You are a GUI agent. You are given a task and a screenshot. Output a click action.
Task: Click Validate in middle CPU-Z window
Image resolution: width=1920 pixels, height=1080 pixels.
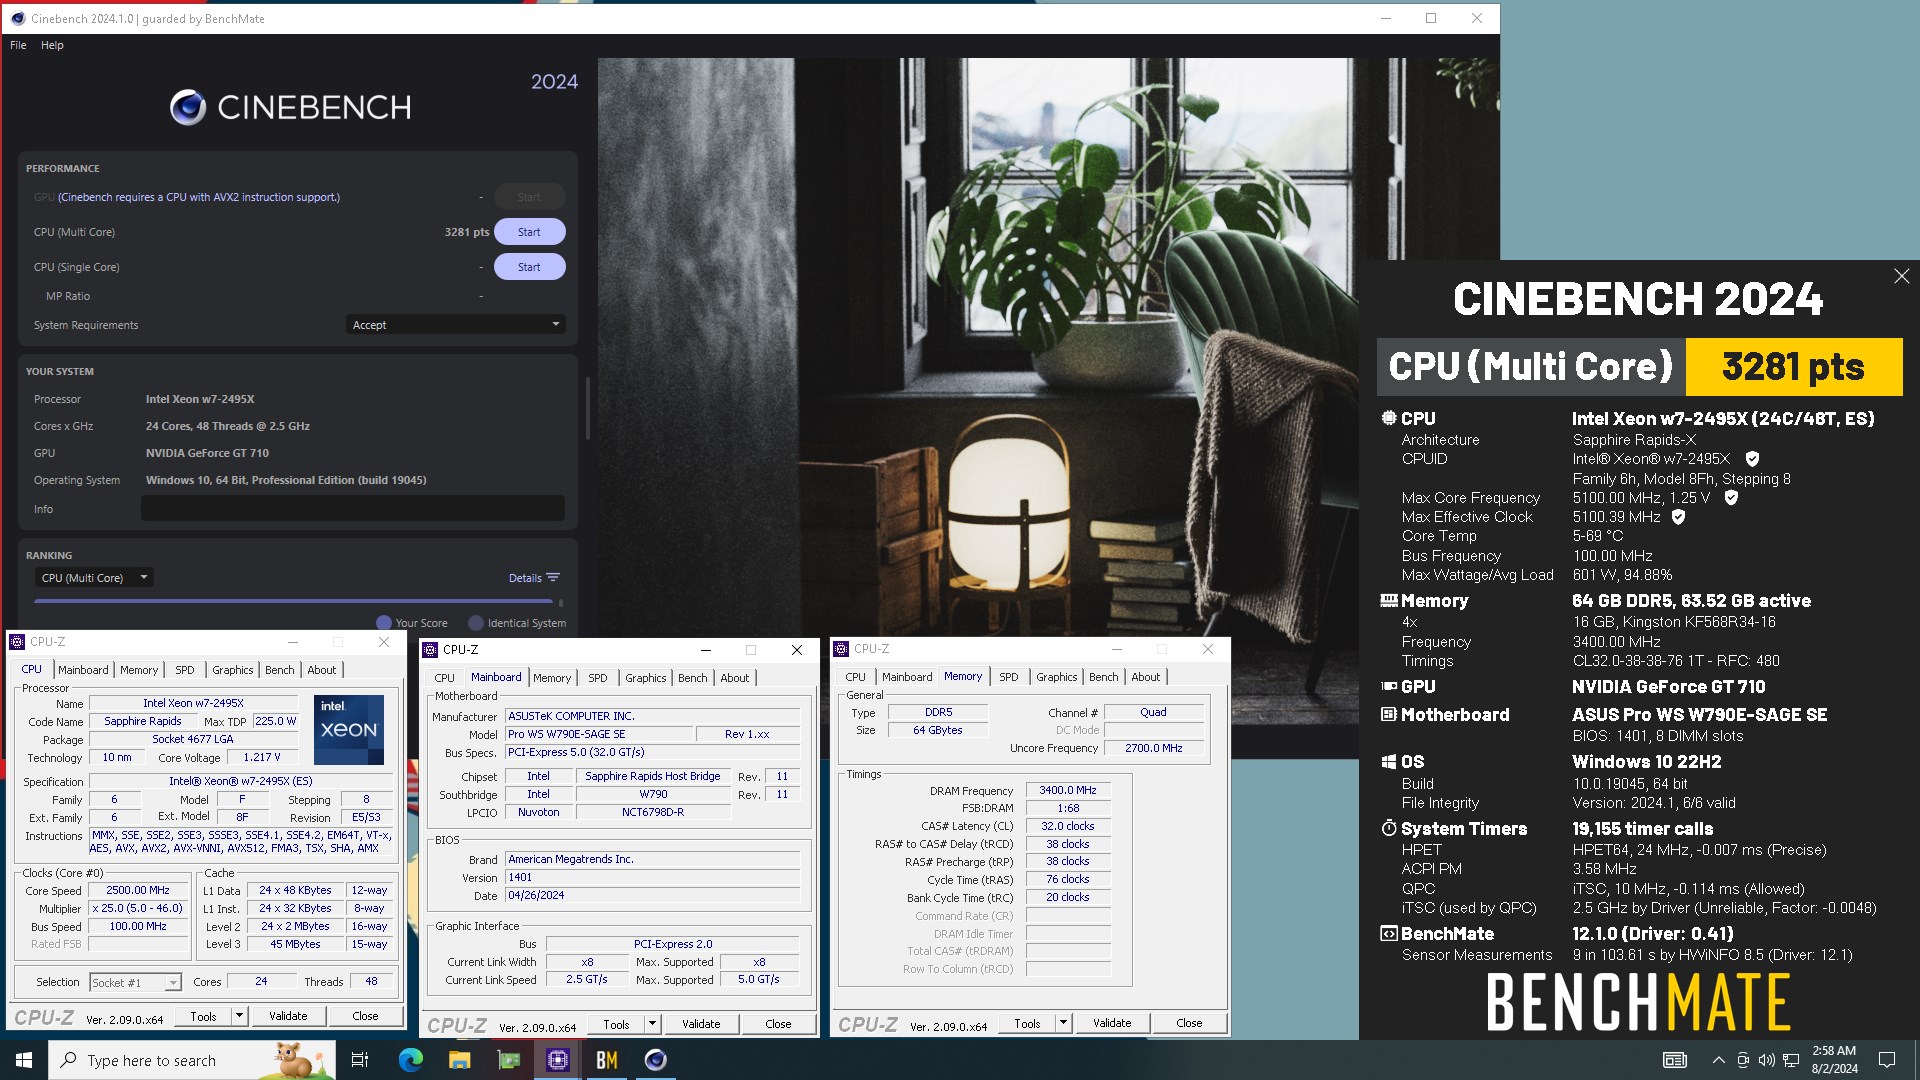click(x=701, y=1024)
